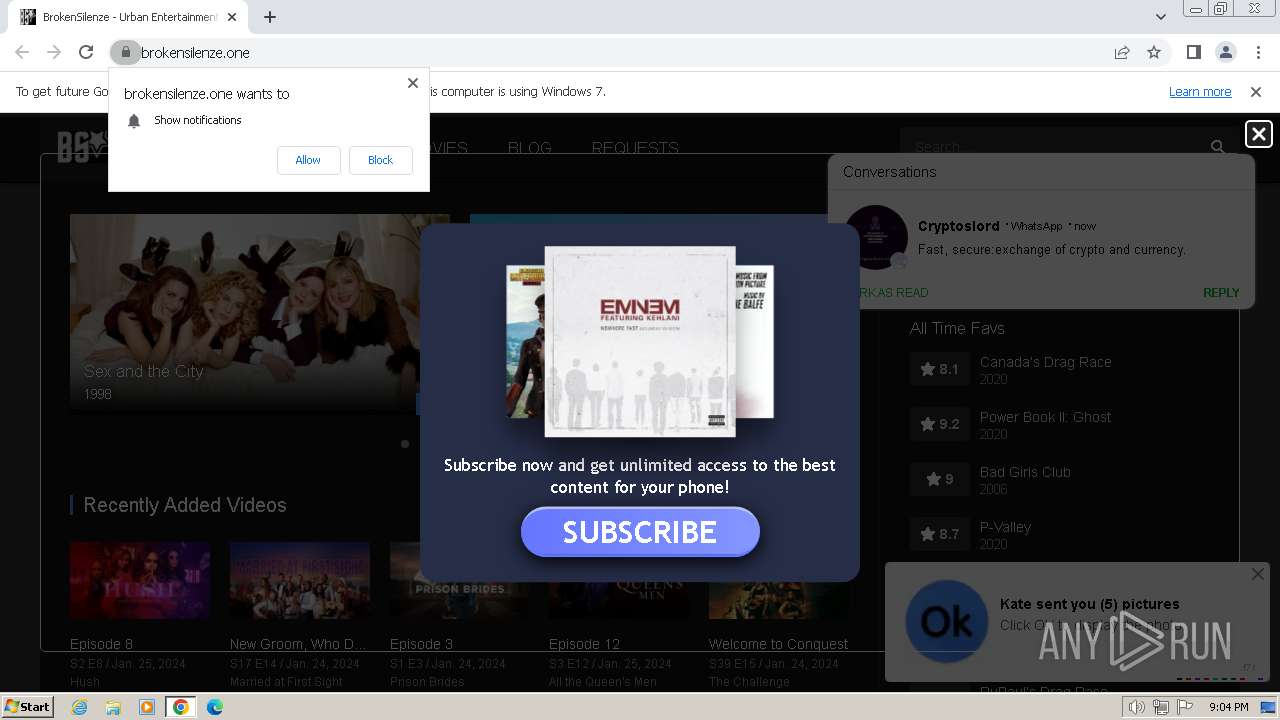The width and height of the screenshot is (1280, 720).
Task: Click 8.1 star rating badge
Action: 940,369
